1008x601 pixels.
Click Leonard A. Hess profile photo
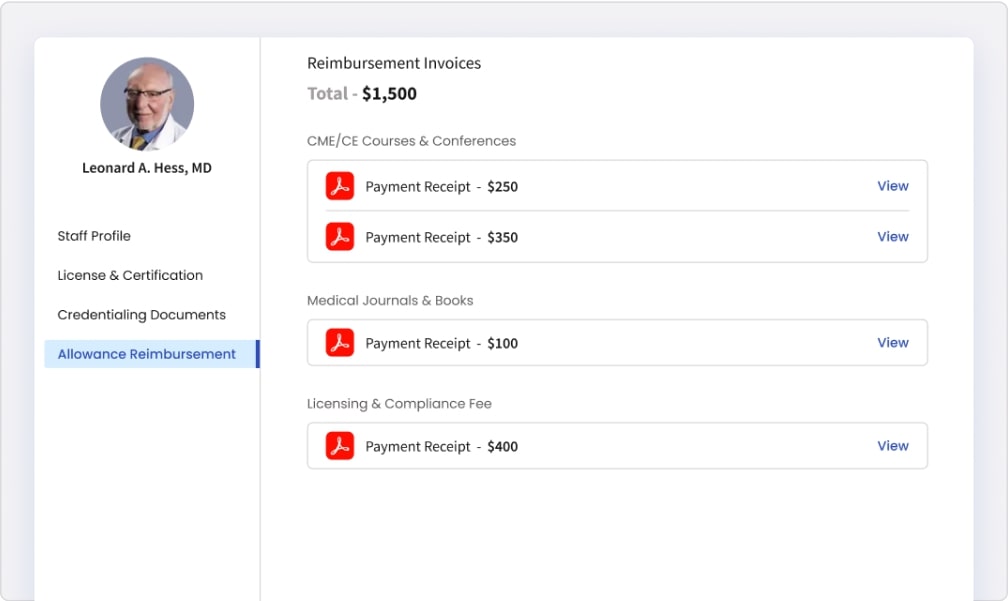pyautogui.click(x=147, y=104)
